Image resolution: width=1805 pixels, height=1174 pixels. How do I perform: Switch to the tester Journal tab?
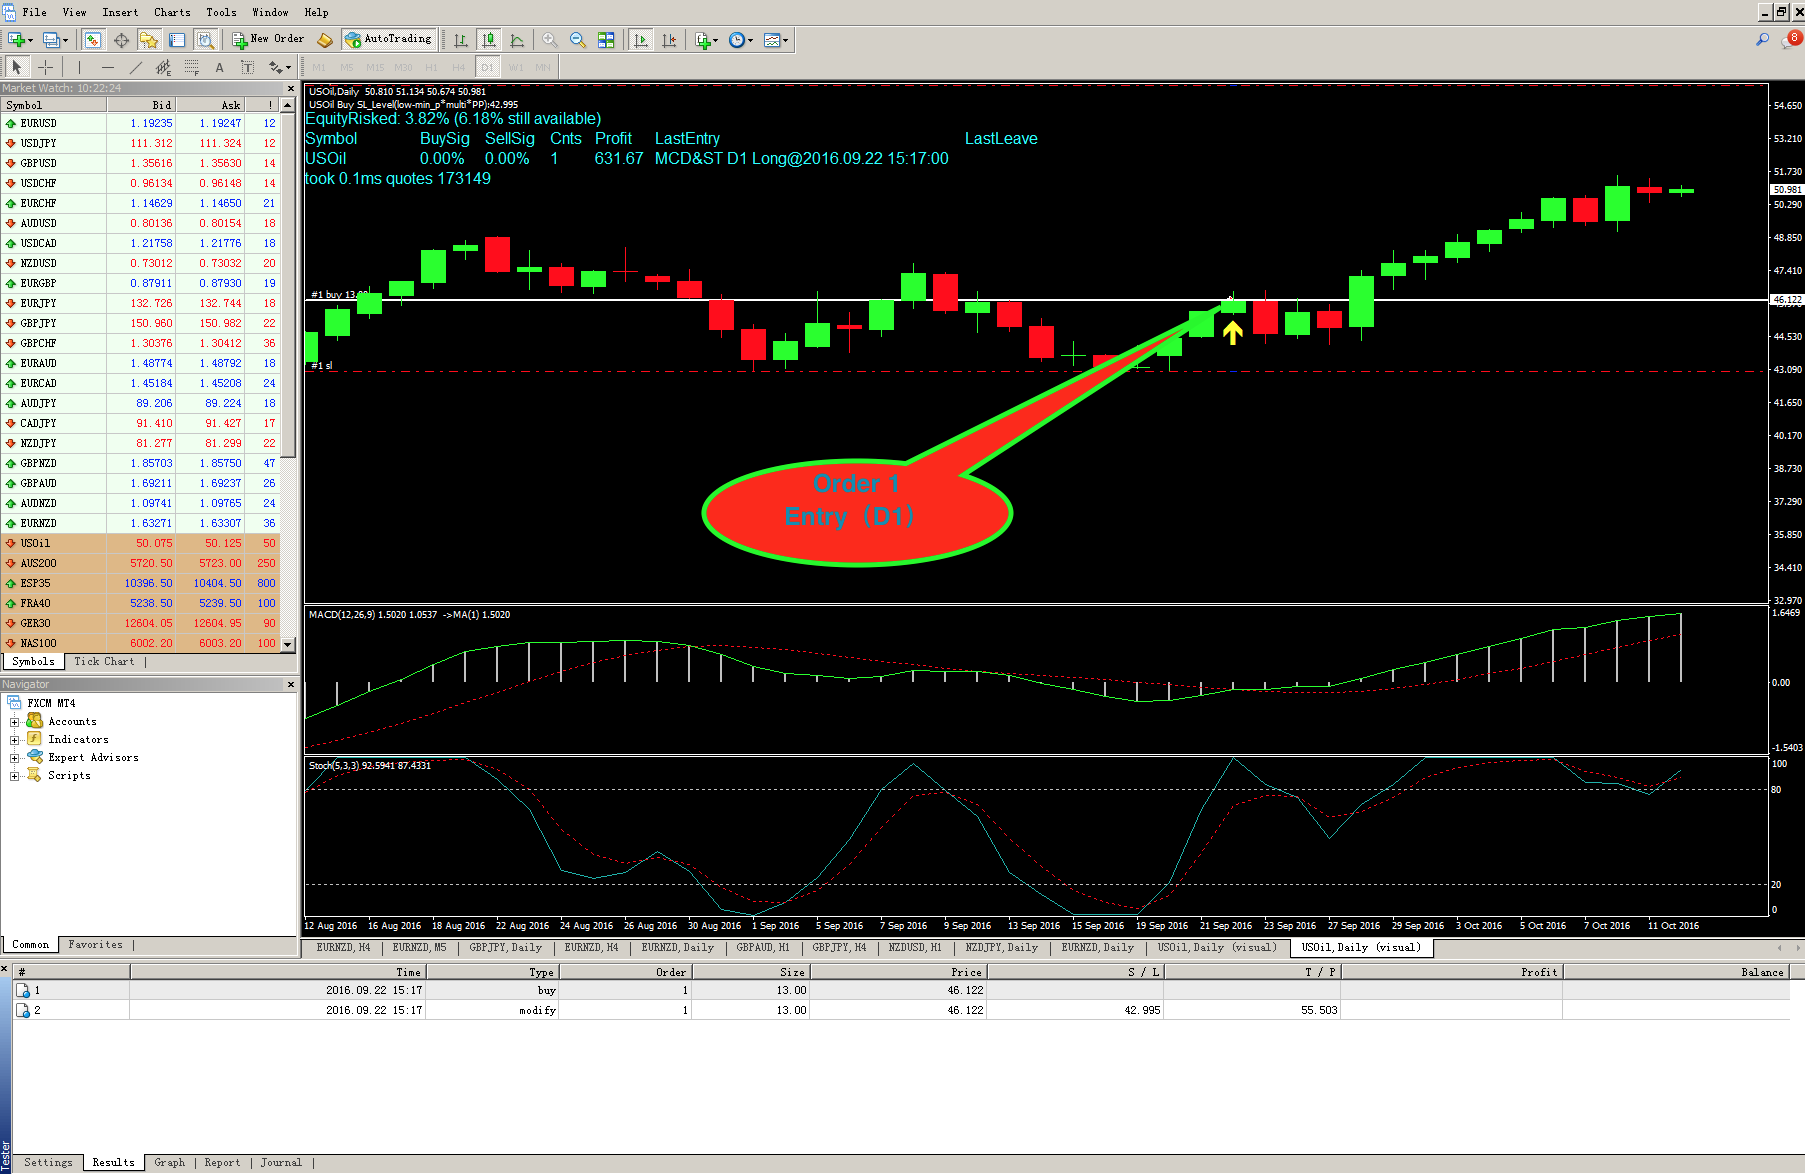coord(281,1163)
